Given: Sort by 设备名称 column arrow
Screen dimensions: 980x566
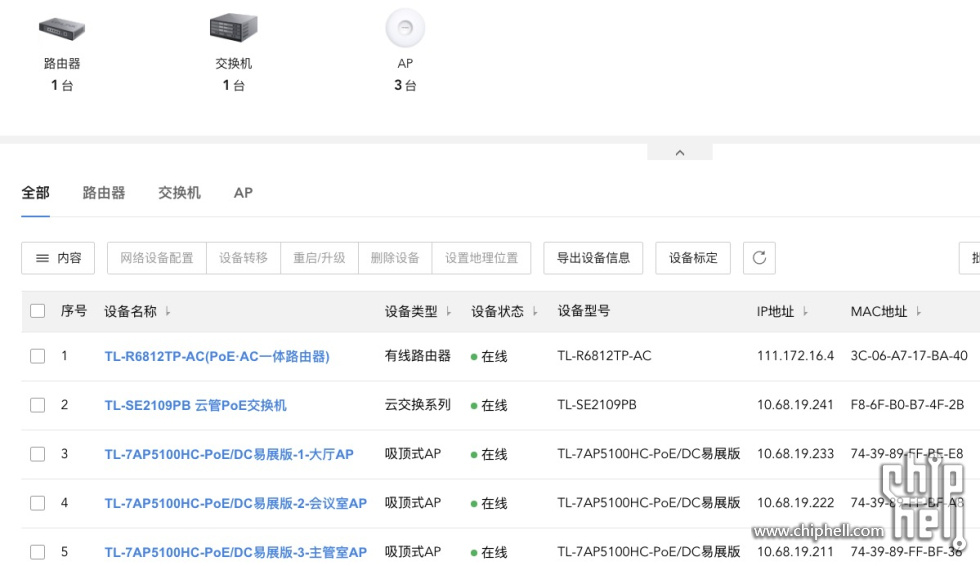Looking at the screenshot, I should pos(168,311).
